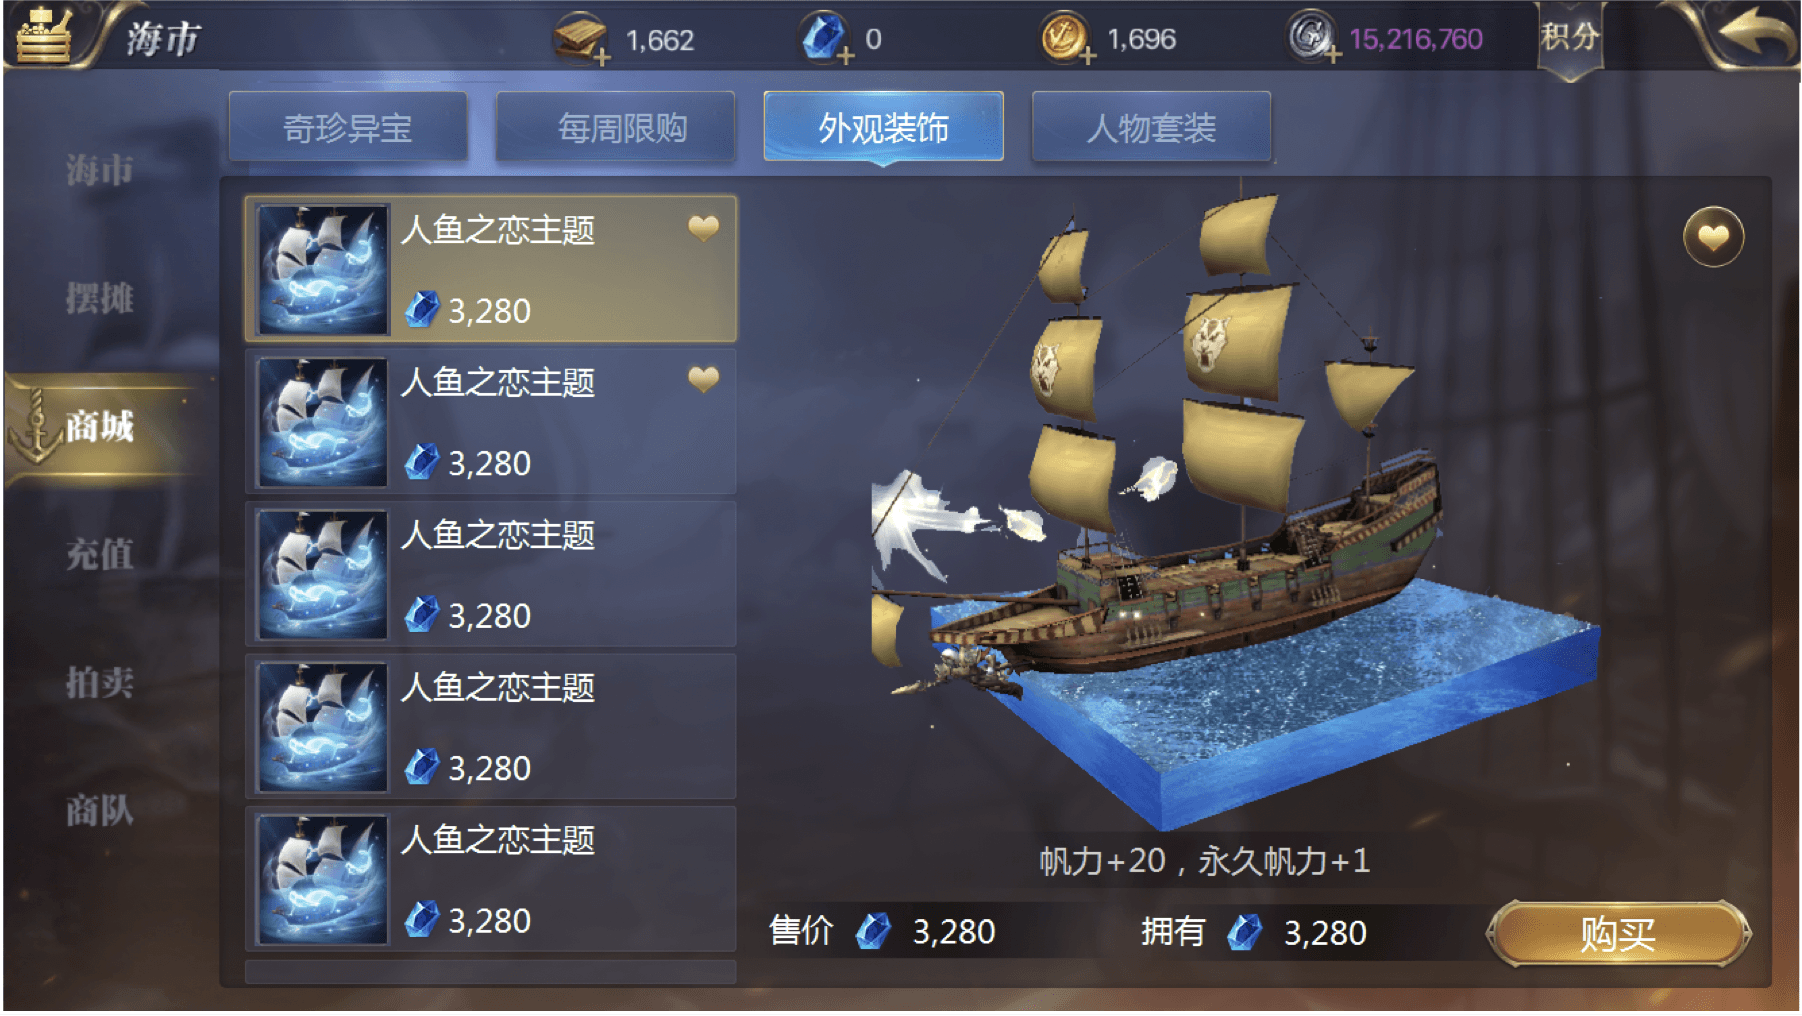
Task: Add more silver coins currency
Action: point(1333,55)
